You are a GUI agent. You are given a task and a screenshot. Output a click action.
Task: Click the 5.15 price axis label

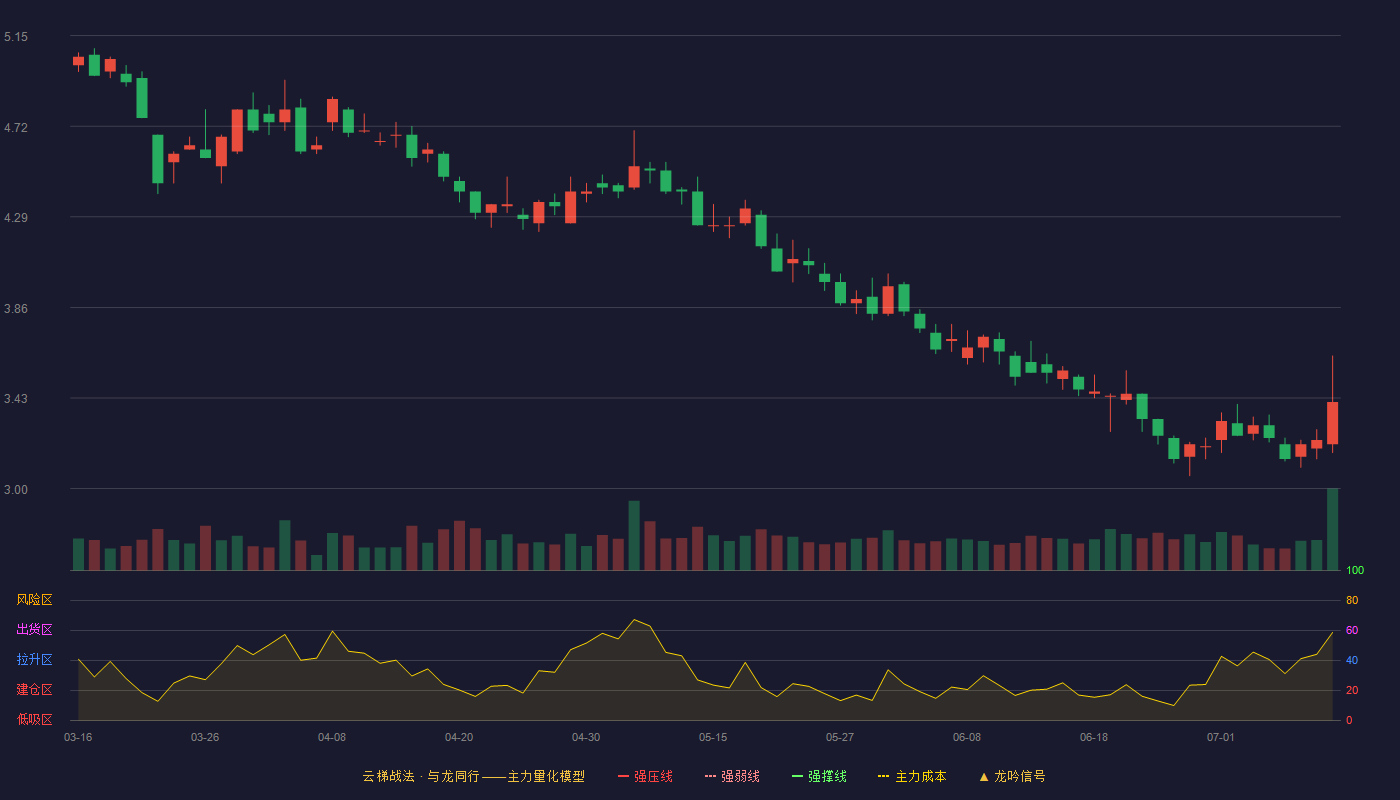pos(16,37)
